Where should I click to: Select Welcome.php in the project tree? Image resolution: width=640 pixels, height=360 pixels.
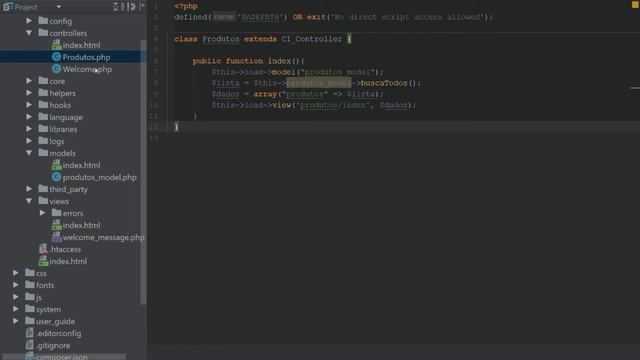click(x=87, y=69)
